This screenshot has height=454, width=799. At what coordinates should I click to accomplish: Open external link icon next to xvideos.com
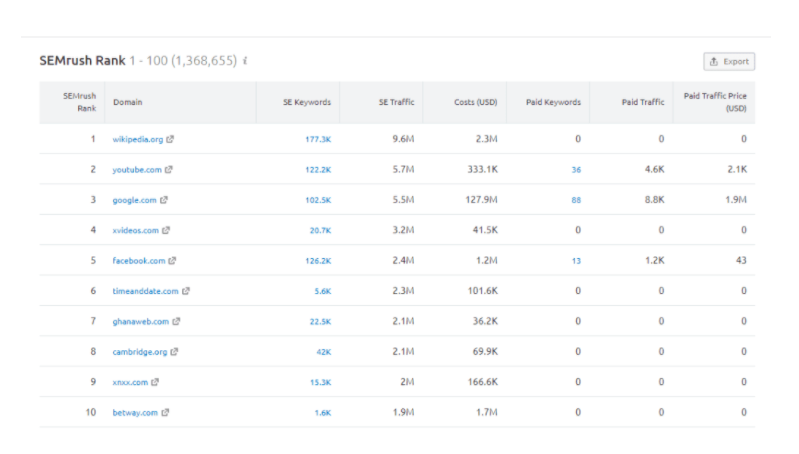(166, 230)
